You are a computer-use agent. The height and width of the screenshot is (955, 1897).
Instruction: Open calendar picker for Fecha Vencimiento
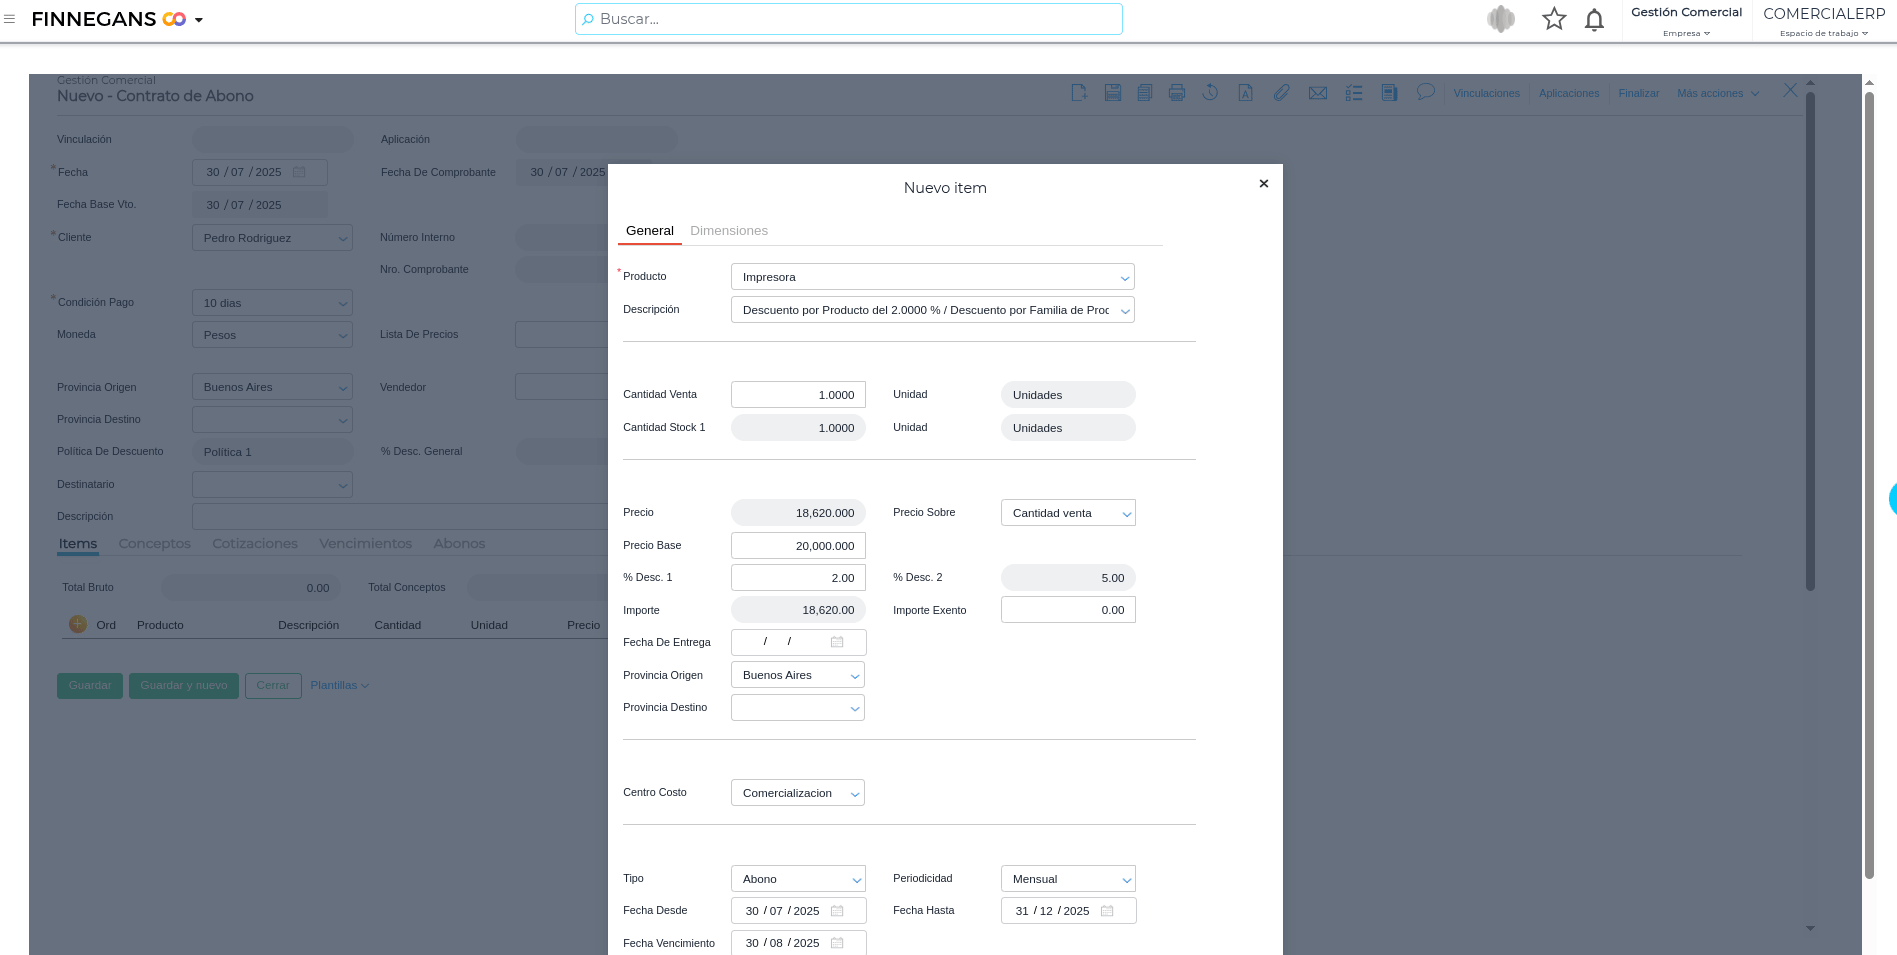click(x=837, y=943)
